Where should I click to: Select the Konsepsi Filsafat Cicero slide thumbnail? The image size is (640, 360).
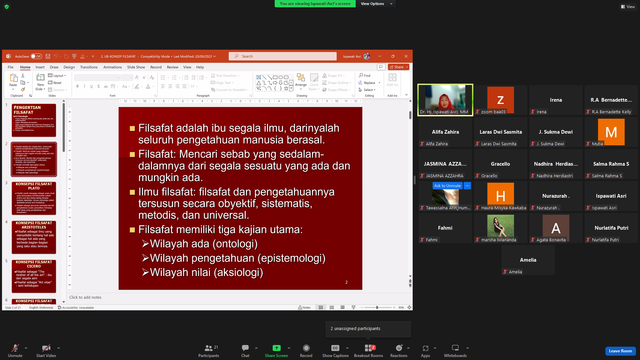click(x=34, y=276)
